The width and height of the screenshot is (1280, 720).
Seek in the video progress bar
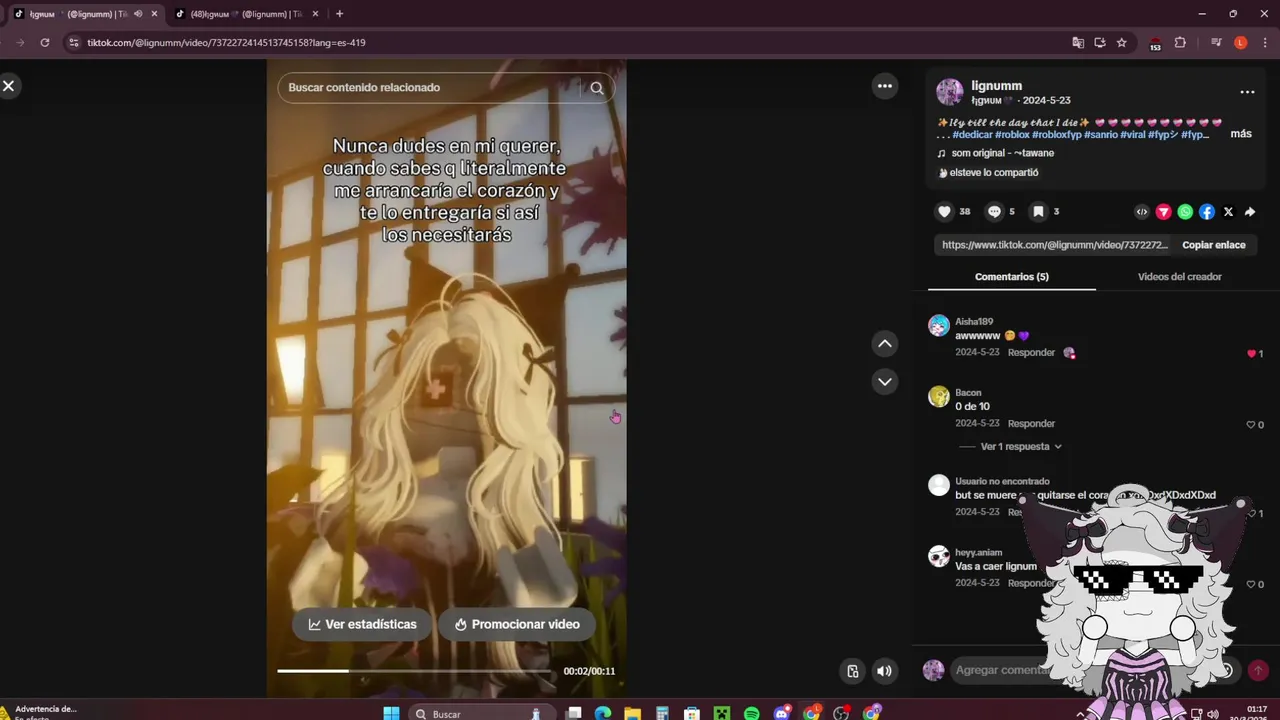(x=416, y=671)
